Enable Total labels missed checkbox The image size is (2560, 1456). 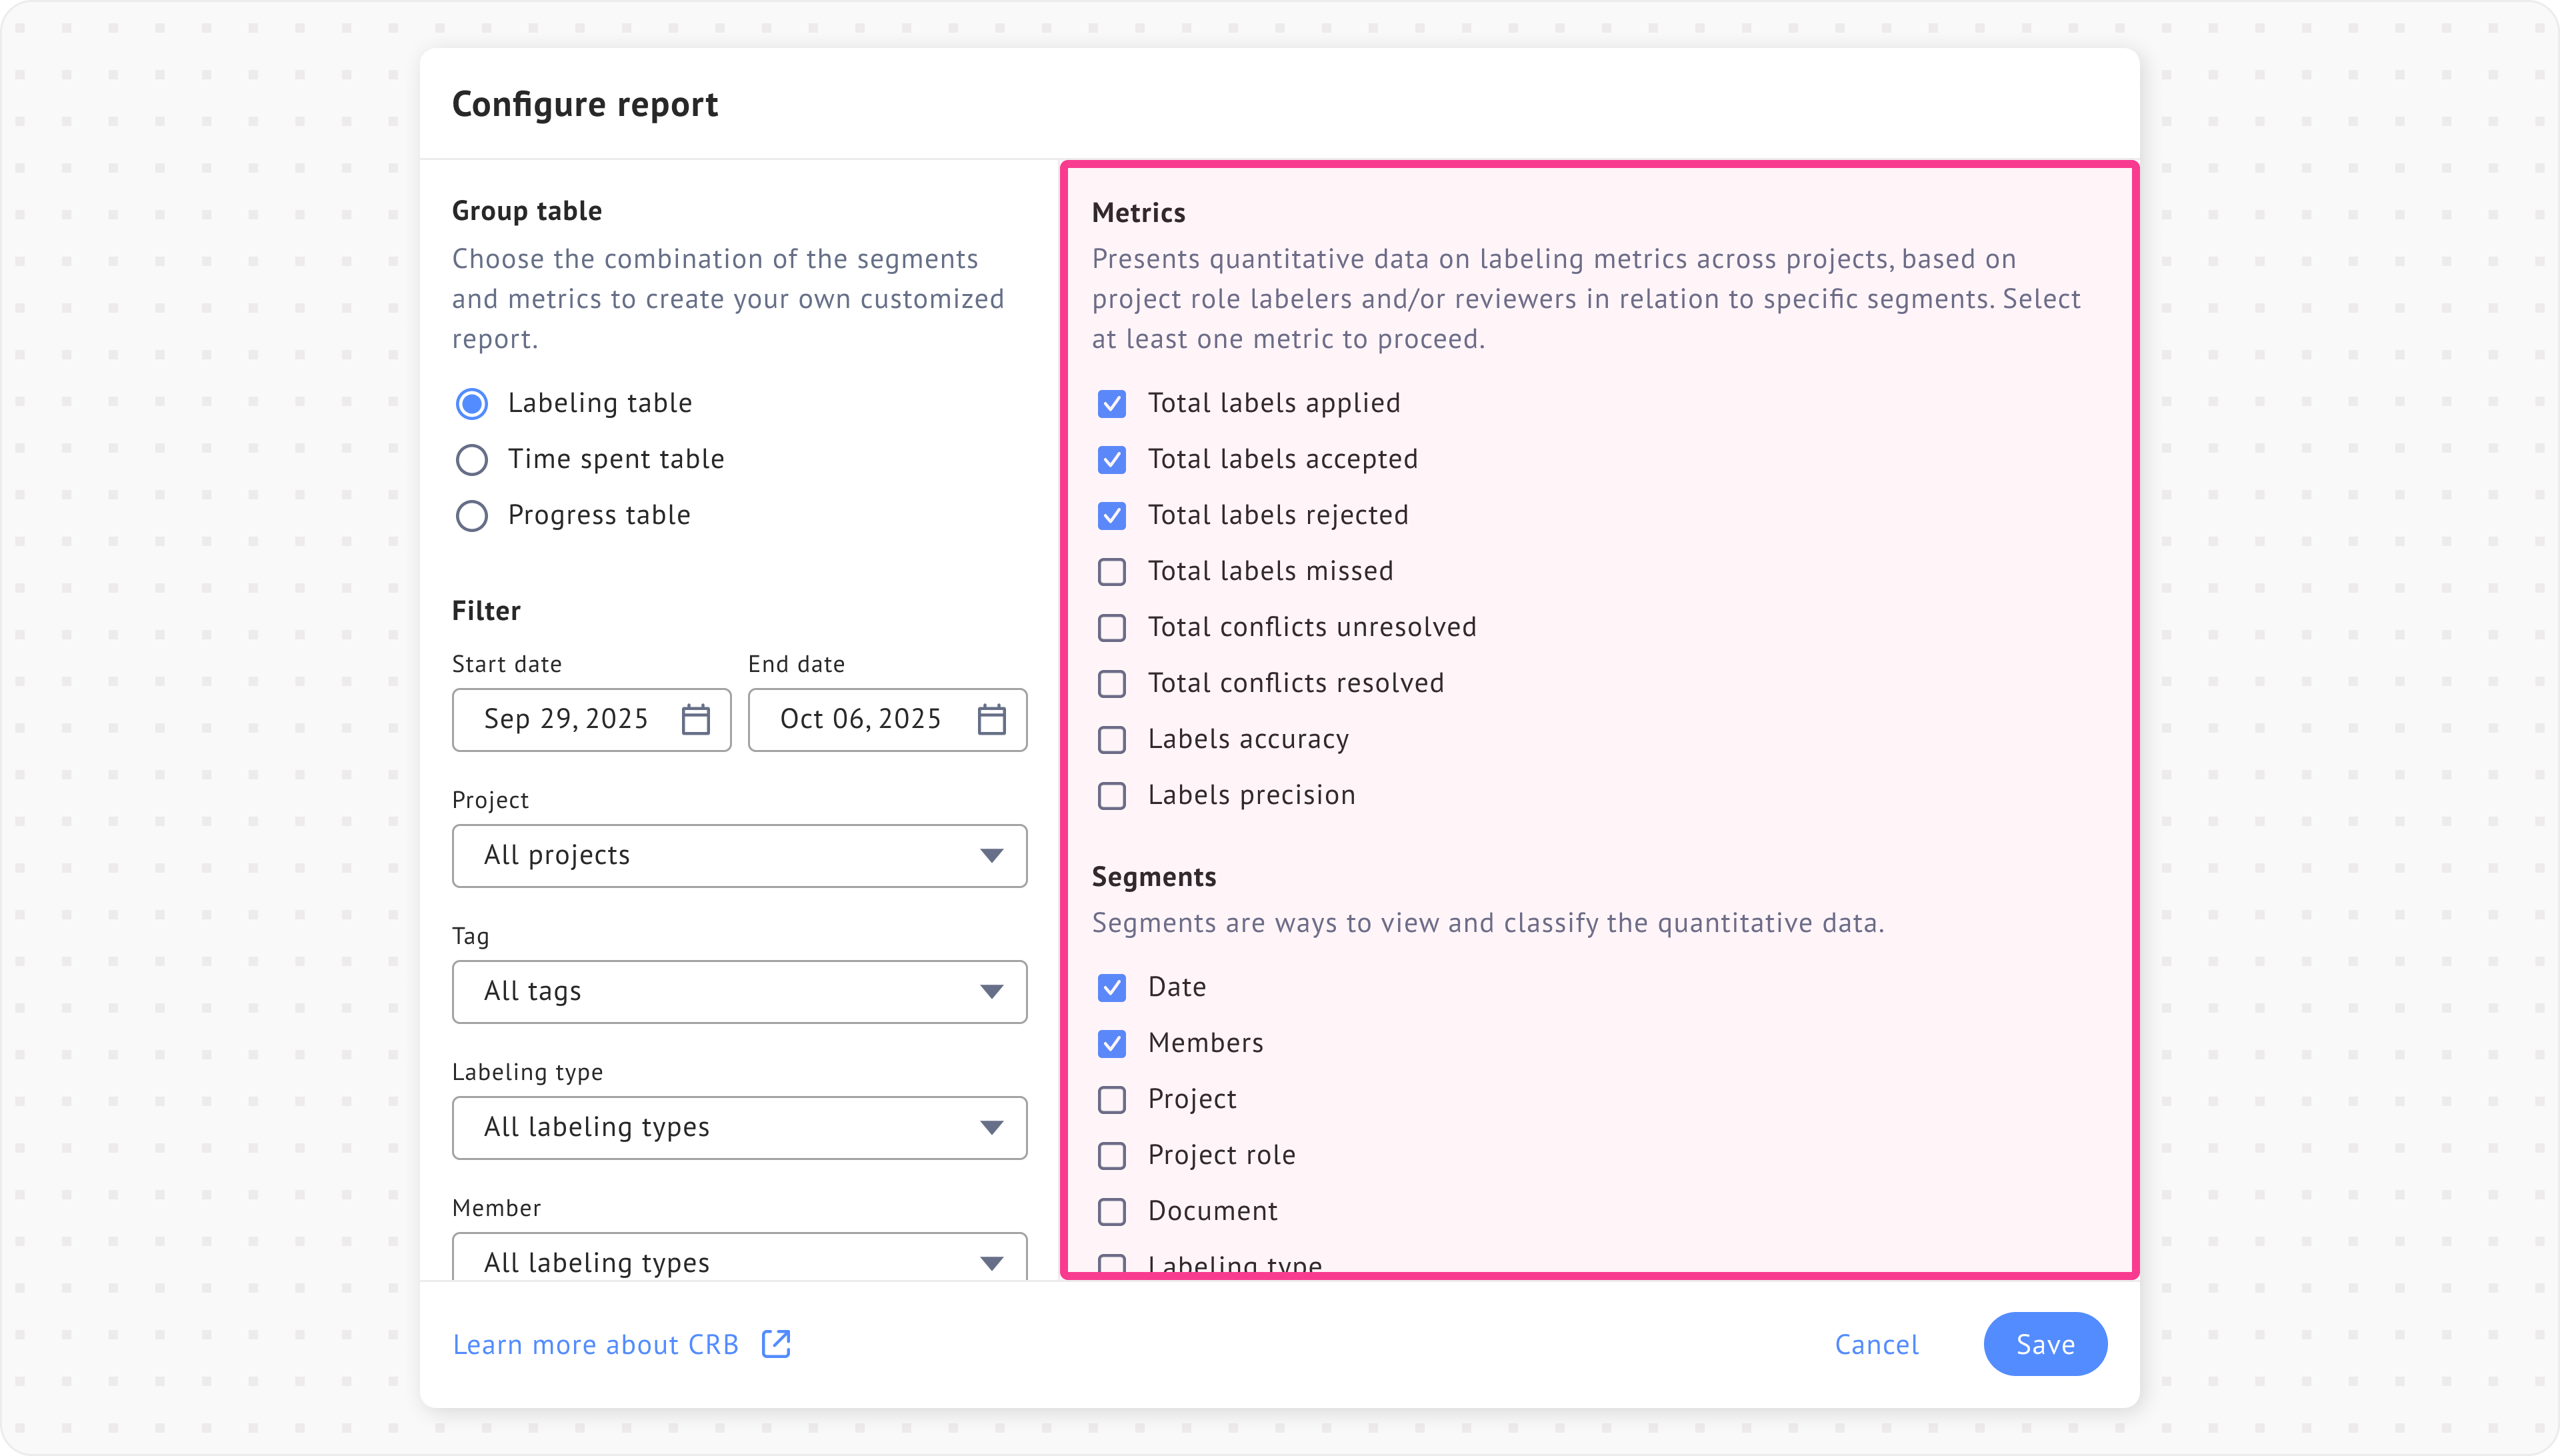click(1112, 572)
